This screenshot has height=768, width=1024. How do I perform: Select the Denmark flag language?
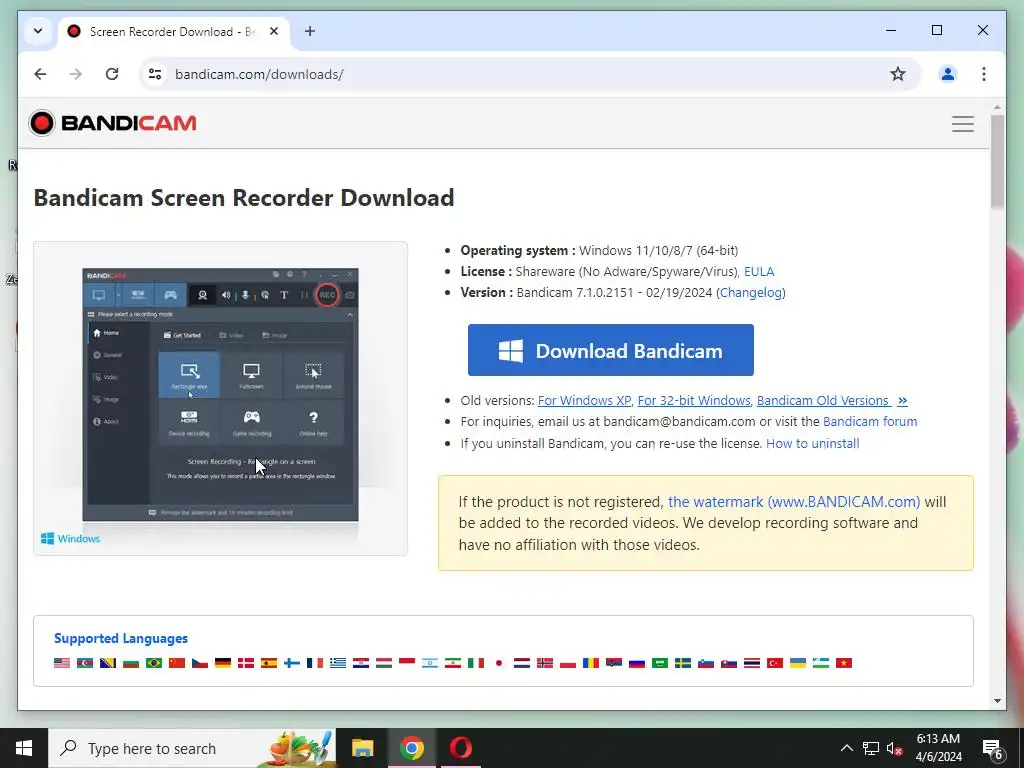point(246,663)
